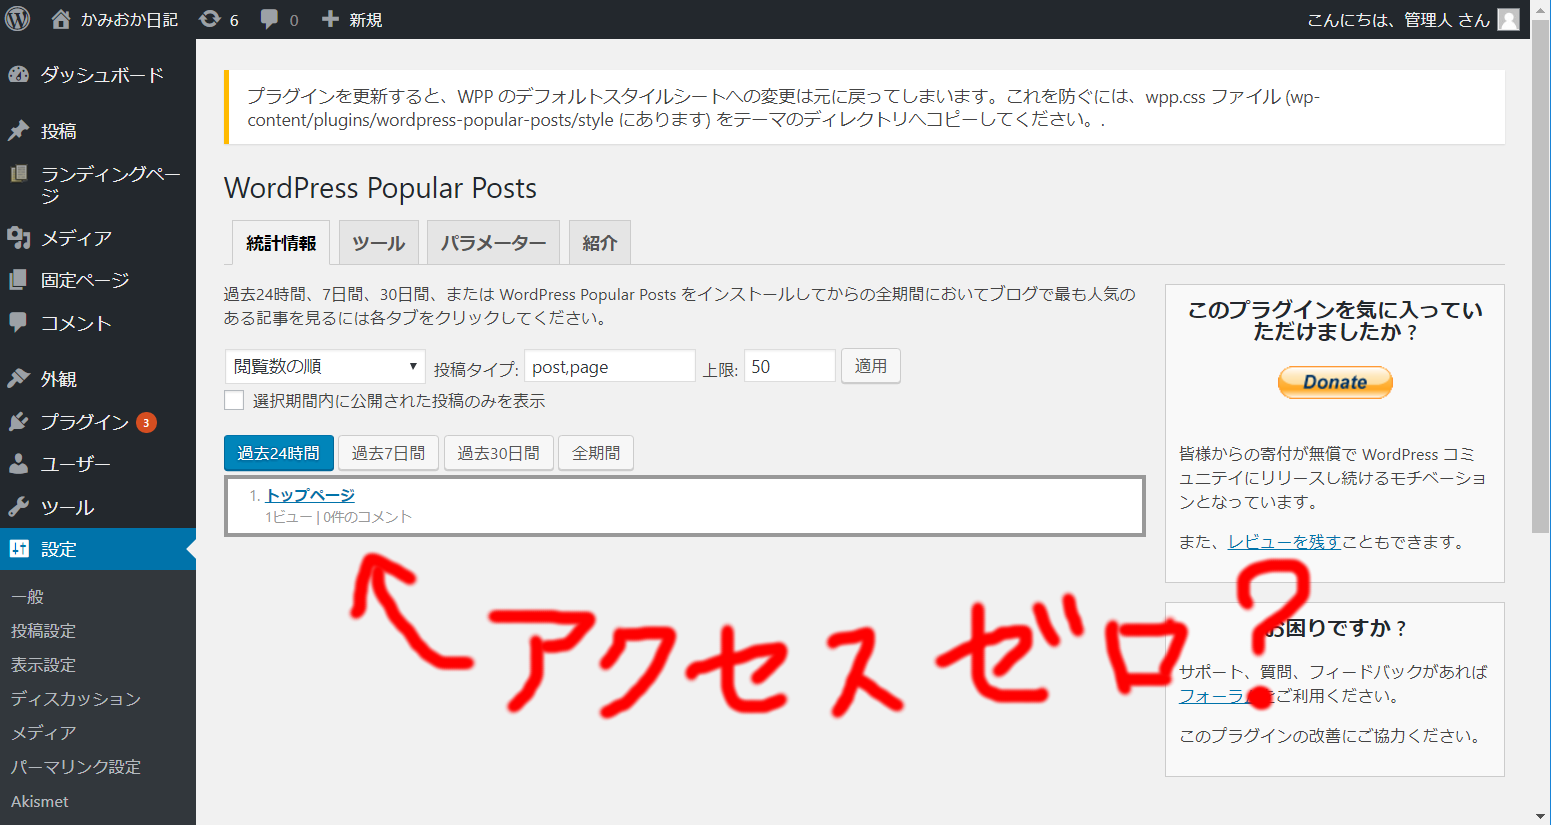Click こんにちは、管理人 さん account link

tap(1398, 20)
